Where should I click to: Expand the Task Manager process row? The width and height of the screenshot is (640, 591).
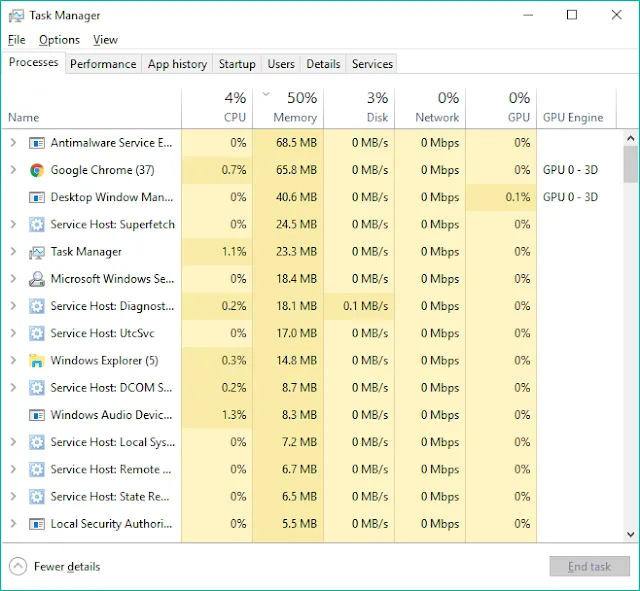tap(13, 251)
